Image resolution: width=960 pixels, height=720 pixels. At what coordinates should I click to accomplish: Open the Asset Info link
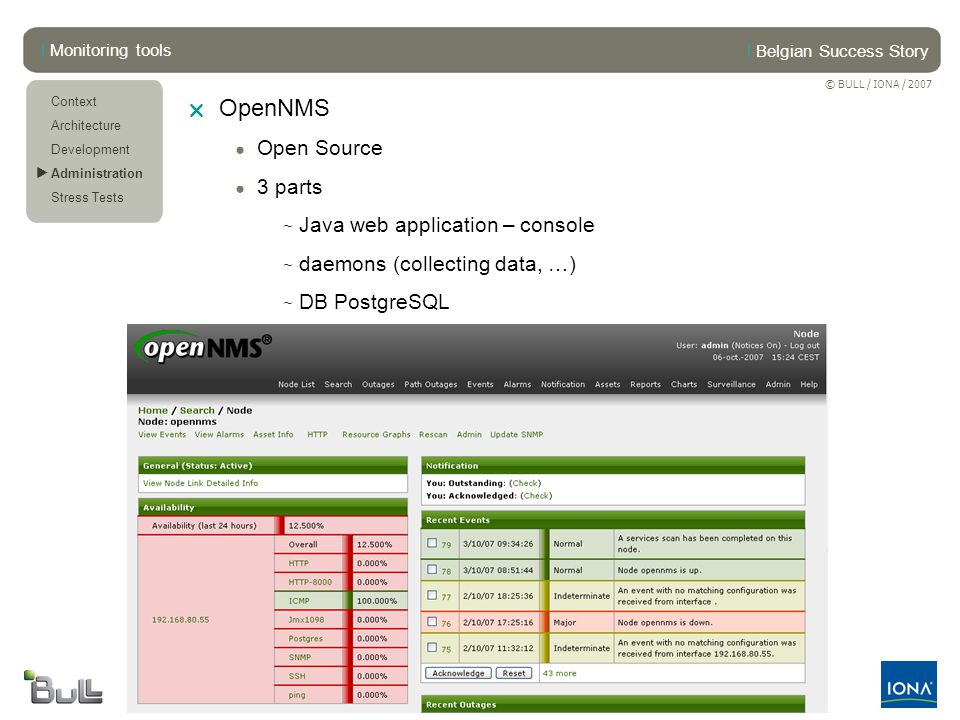[x=273, y=435]
